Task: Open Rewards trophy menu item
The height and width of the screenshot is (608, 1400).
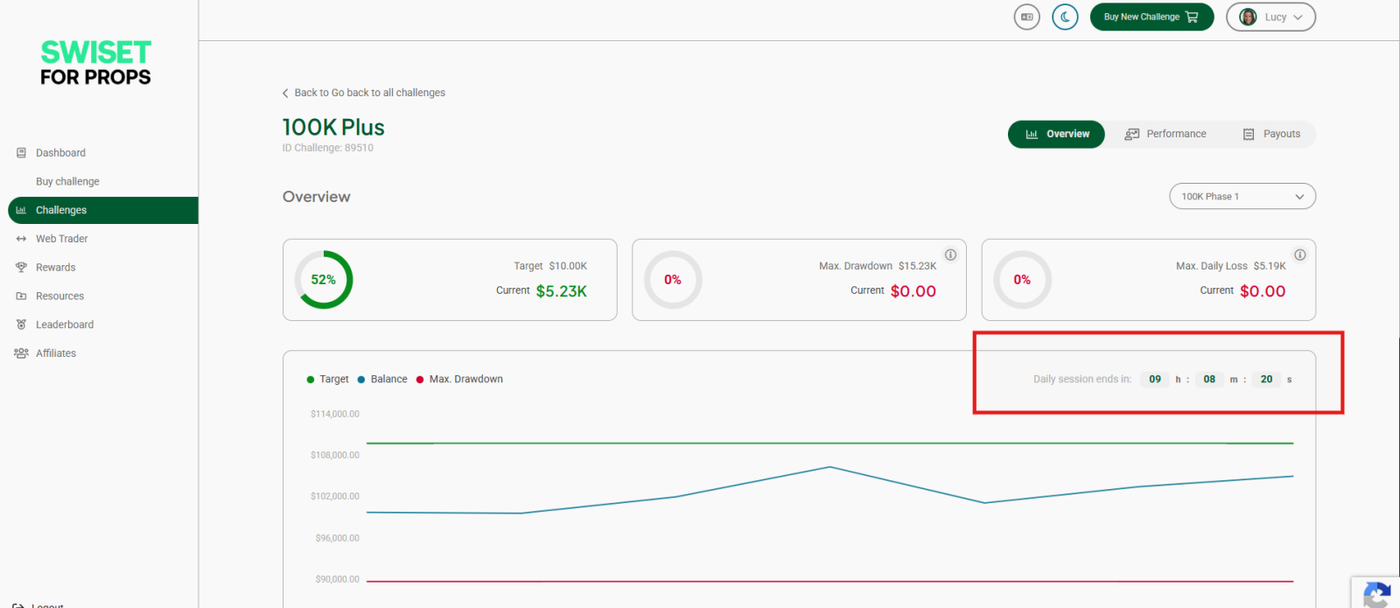Action: point(55,268)
